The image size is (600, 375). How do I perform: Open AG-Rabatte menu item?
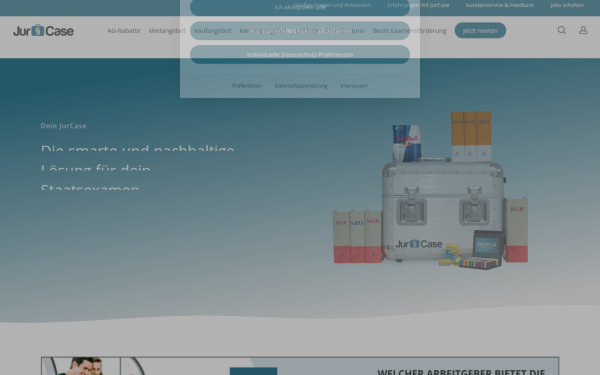coord(124,31)
